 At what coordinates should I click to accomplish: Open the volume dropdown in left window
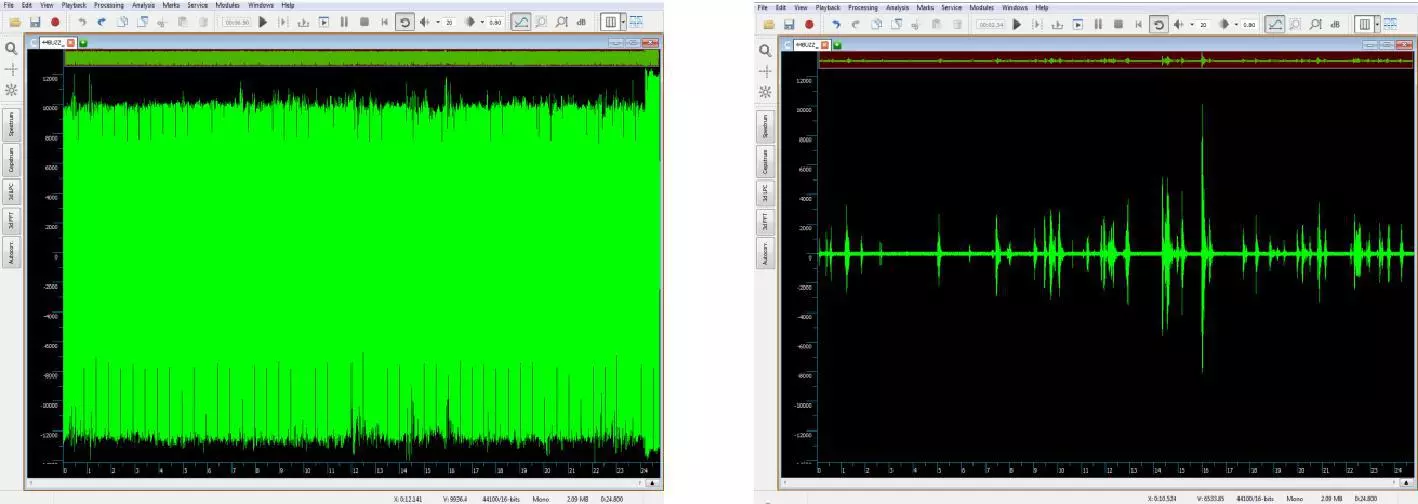(x=437, y=22)
